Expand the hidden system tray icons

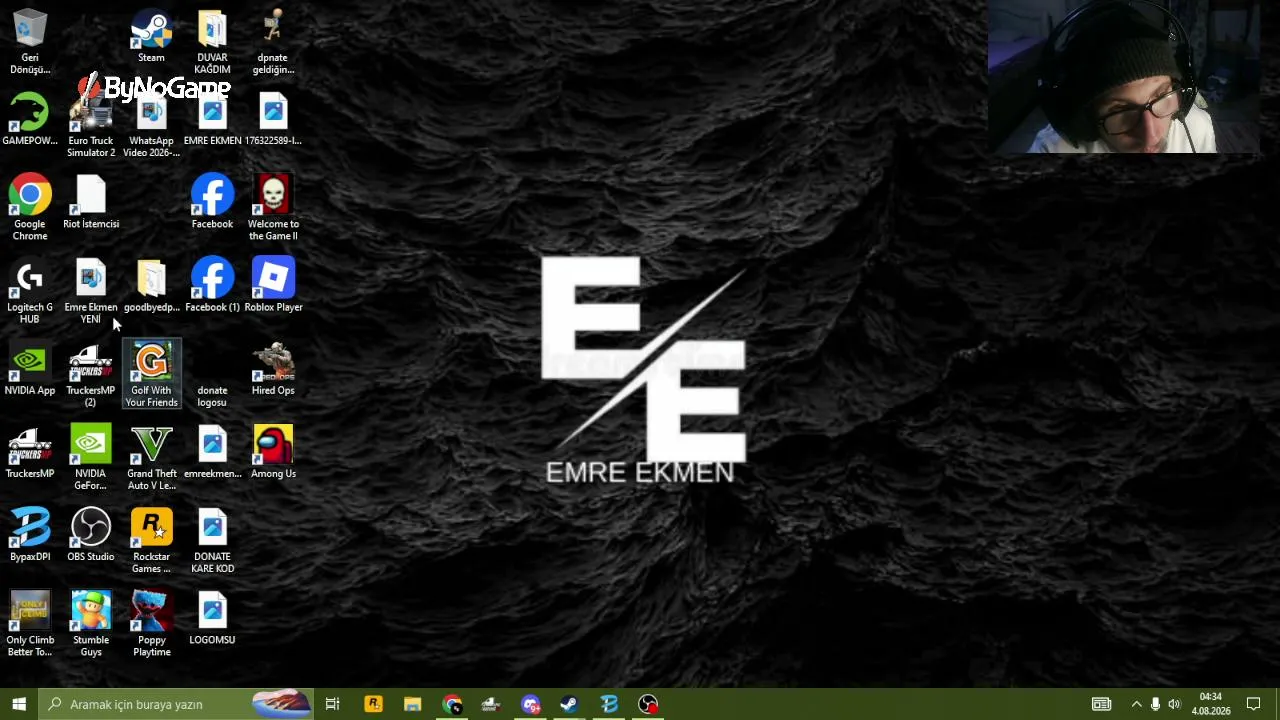pos(1136,704)
